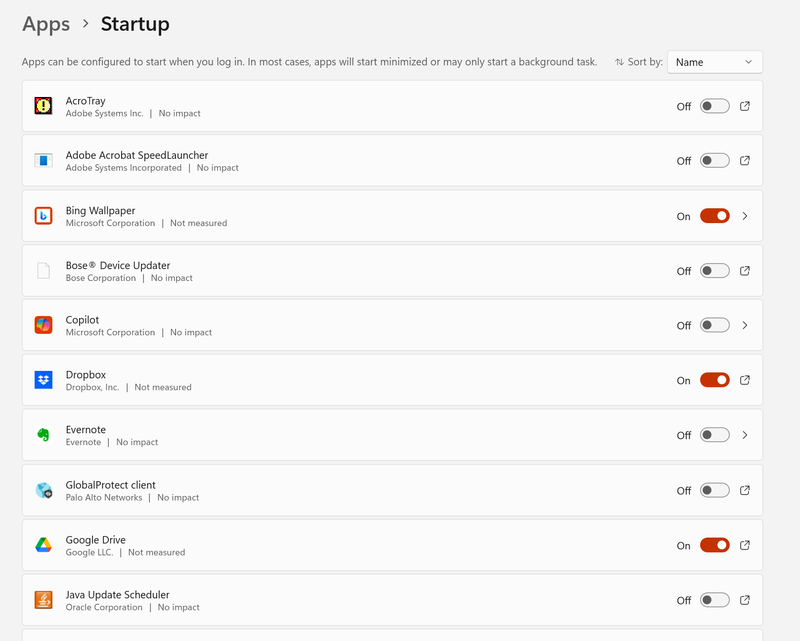Click the AcroTray app icon
This screenshot has width=800, height=641.
pos(43,106)
